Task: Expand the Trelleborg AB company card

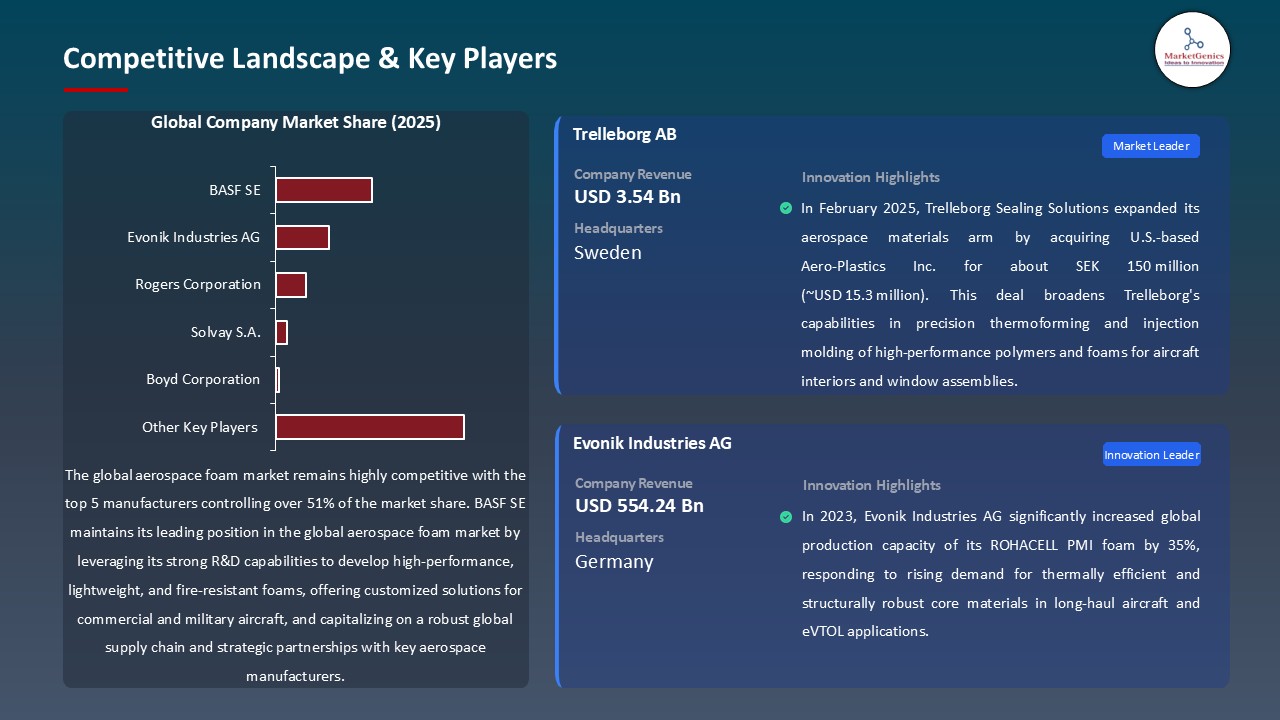Action: [890, 255]
